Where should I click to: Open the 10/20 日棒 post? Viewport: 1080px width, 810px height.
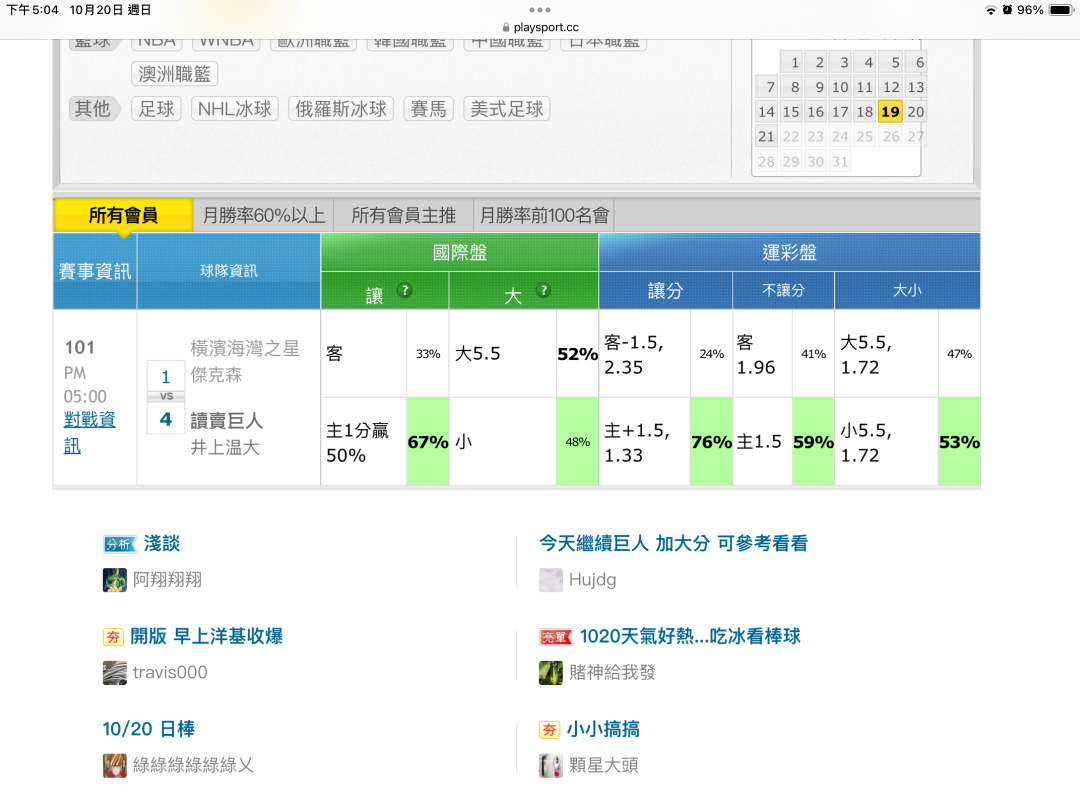149,729
